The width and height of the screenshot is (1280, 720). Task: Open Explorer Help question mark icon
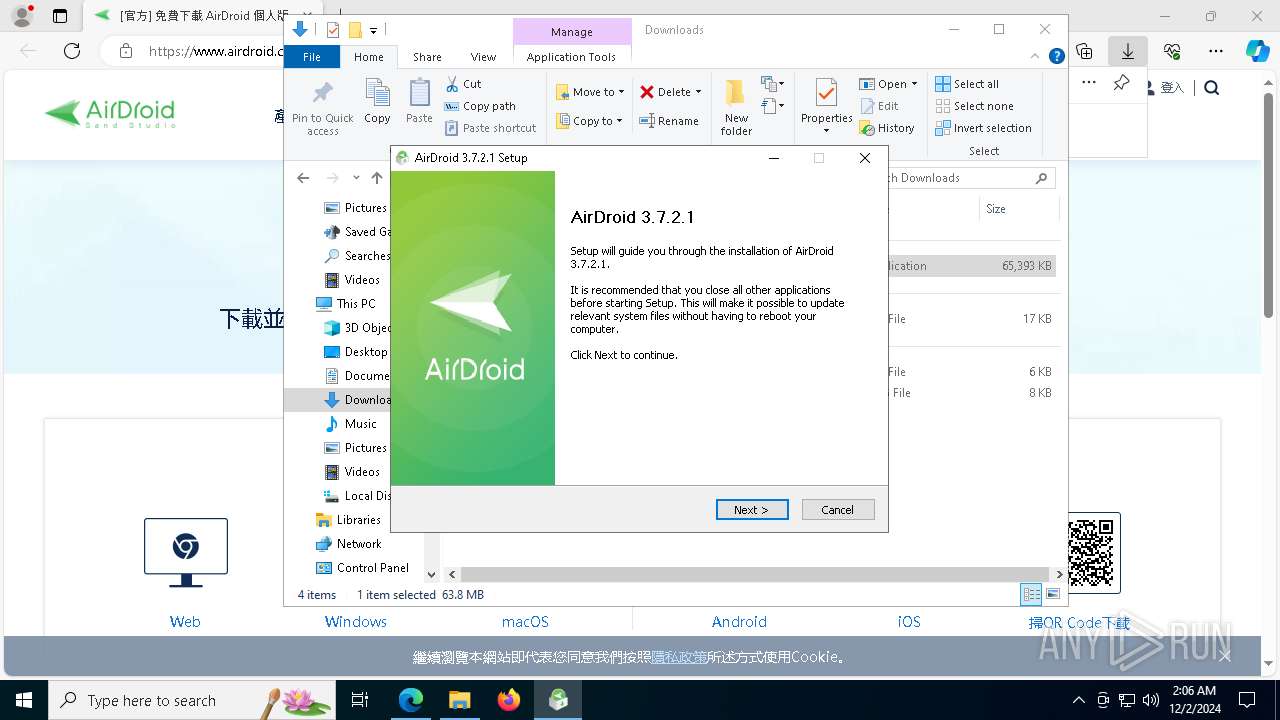(x=1056, y=56)
